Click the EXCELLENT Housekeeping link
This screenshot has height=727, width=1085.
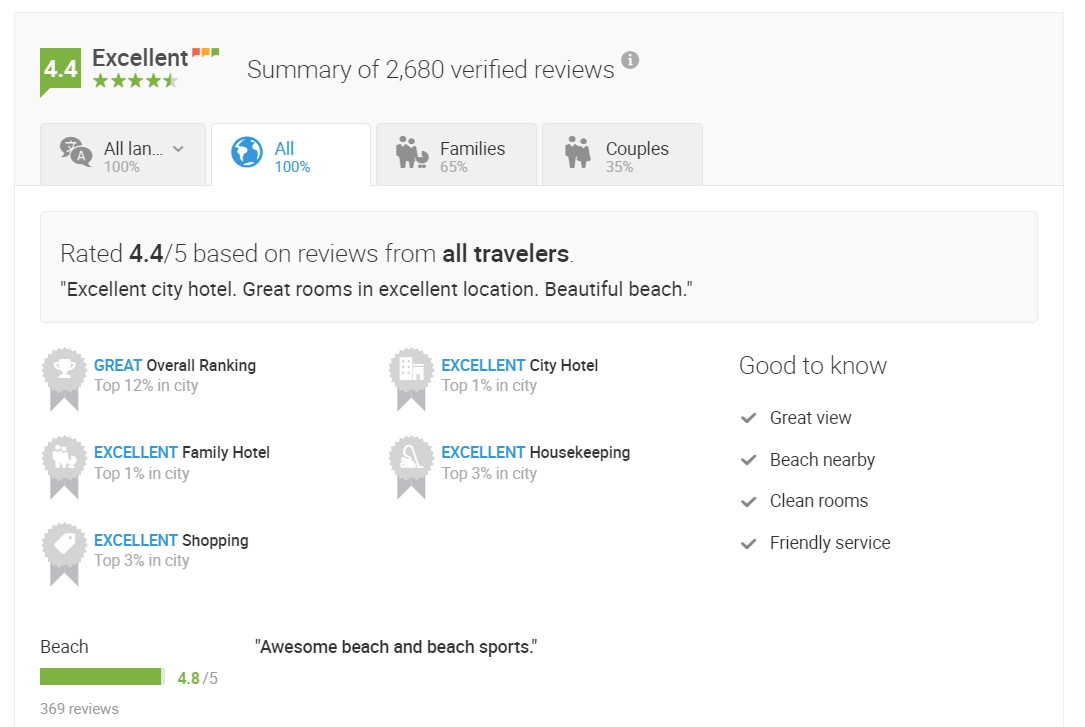click(535, 452)
